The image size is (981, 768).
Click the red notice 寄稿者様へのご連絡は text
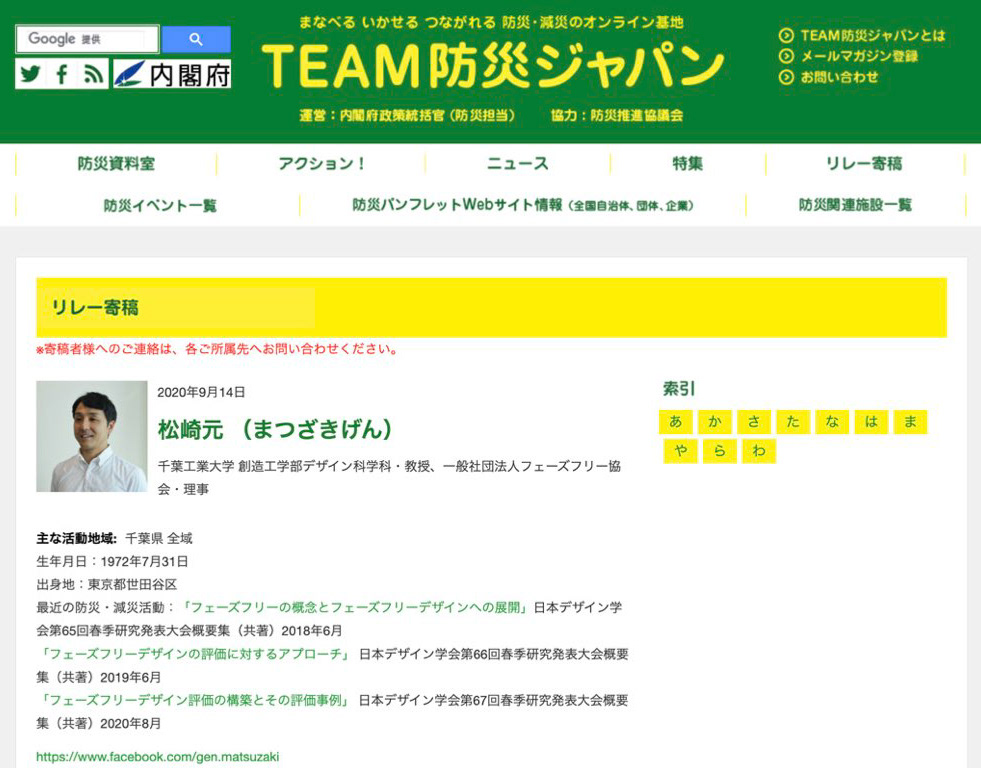point(216,349)
